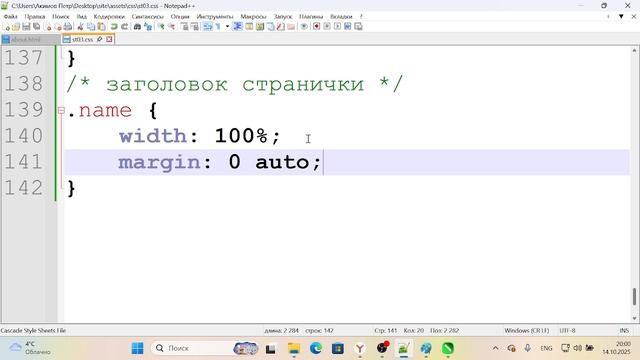Zoom in using the toolbar magnifier icon

point(161,27)
